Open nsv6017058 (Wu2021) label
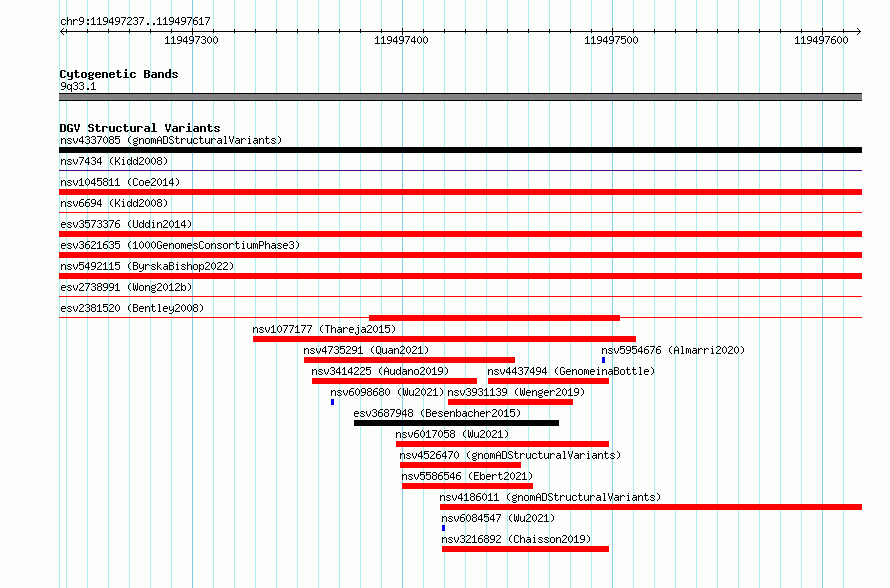 (x=452, y=434)
